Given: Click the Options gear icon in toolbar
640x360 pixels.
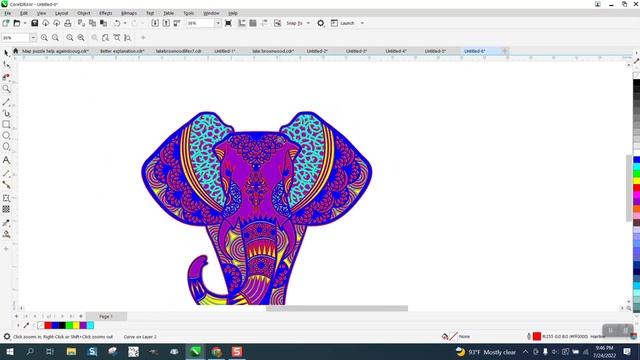Looking at the screenshot, I should 321,23.
